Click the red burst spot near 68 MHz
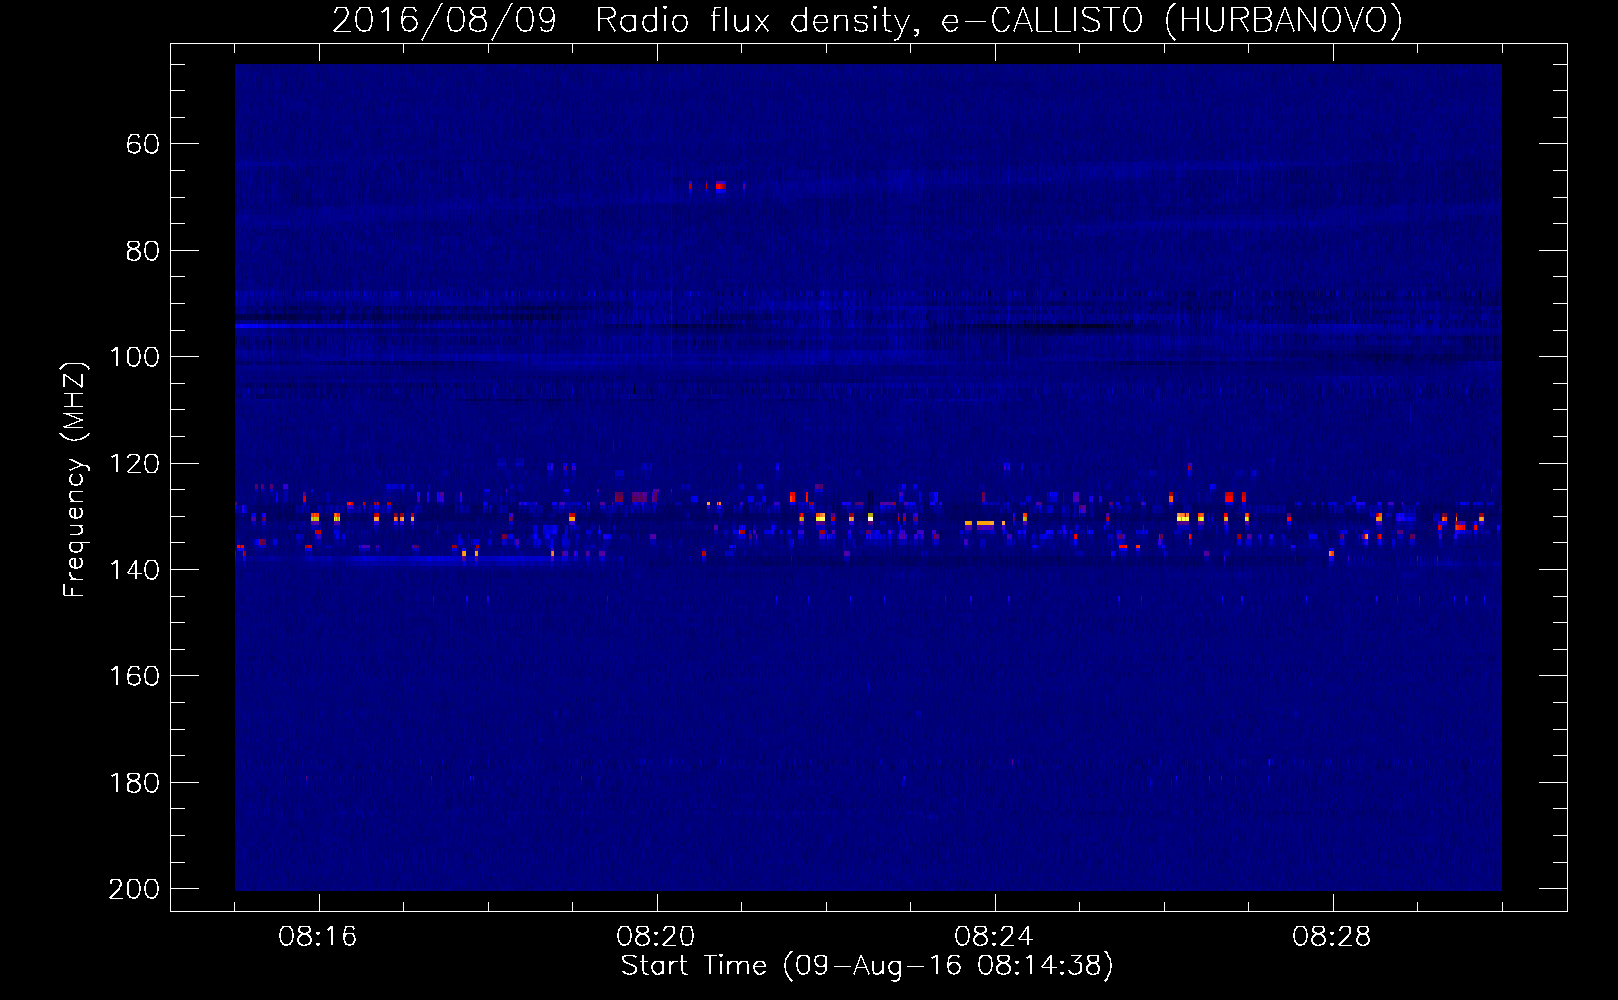Screen dimensions: 1618x1000 coord(719,186)
